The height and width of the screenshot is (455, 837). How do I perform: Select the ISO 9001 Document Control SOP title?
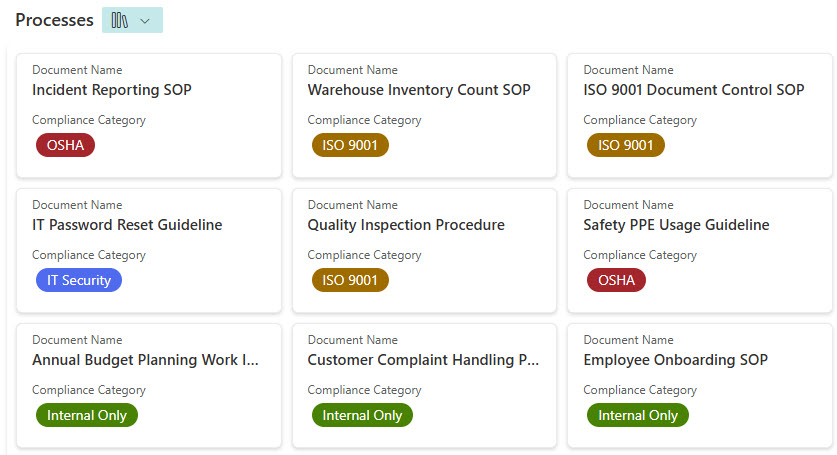694,90
